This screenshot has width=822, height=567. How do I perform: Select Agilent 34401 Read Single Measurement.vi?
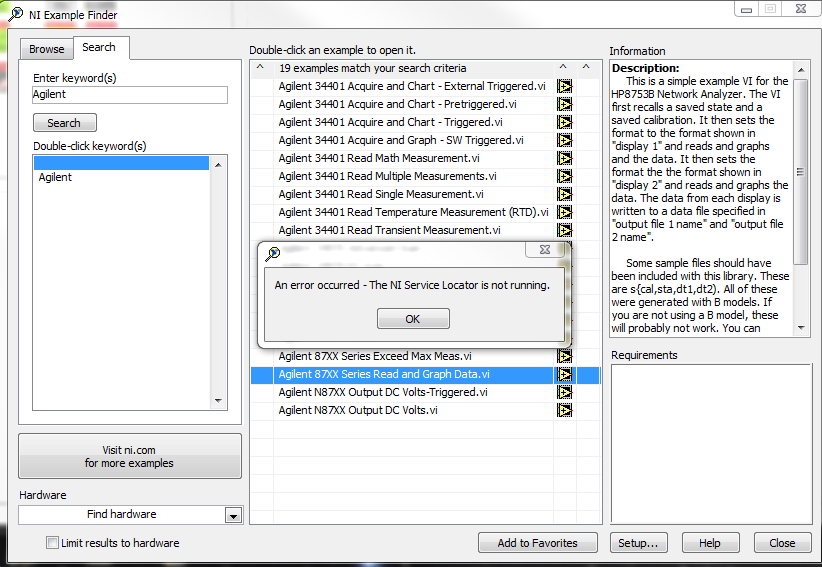pyautogui.click(x=381, y=194)
